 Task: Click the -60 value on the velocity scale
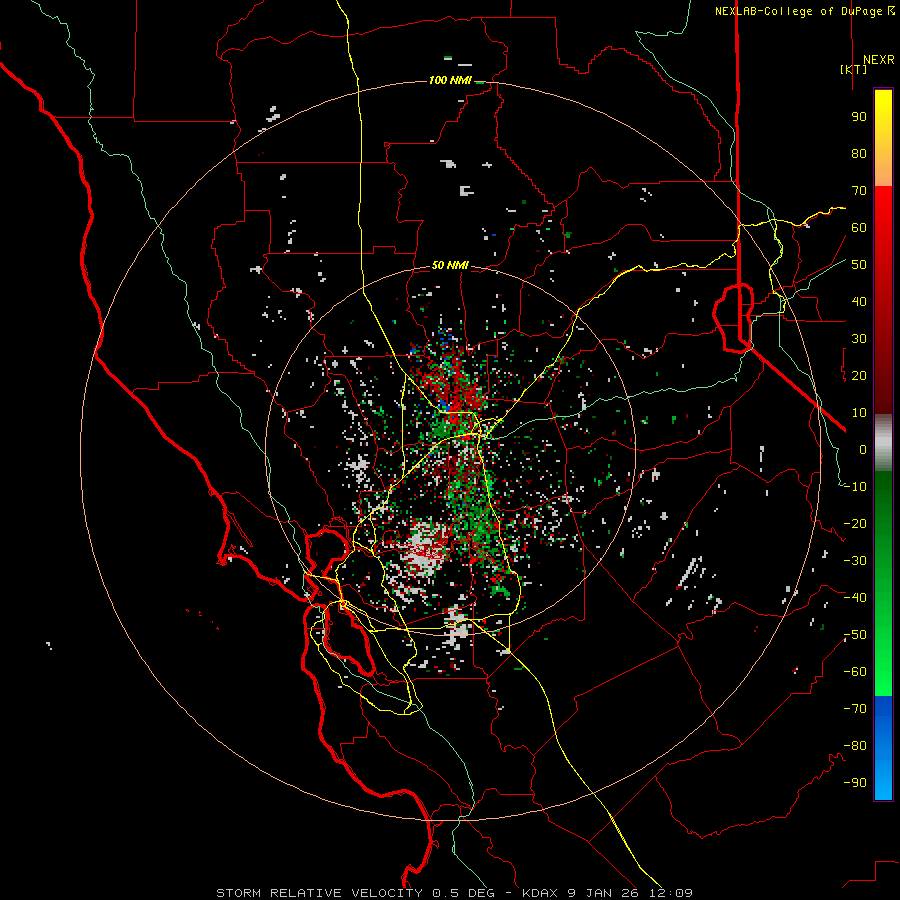point(855,672)
